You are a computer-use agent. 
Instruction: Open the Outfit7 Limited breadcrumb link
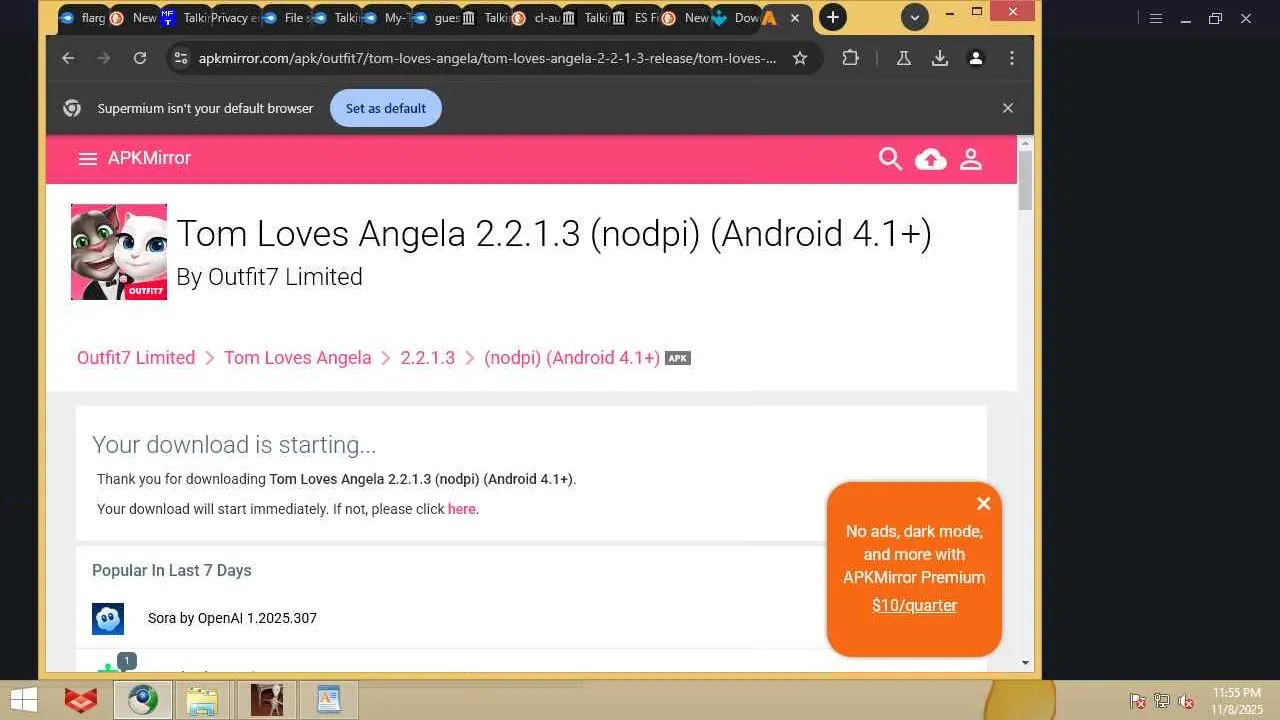[136, 358]
